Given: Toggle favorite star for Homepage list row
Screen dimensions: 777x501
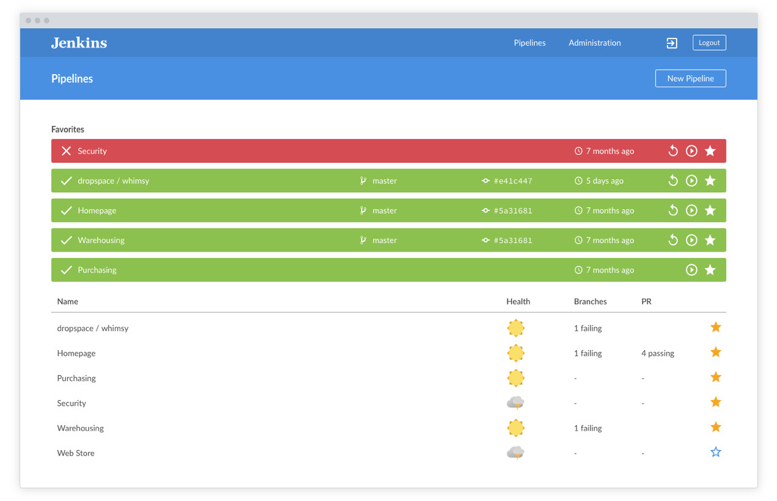Looking at the screenshot, I should [x=716, y=352].
